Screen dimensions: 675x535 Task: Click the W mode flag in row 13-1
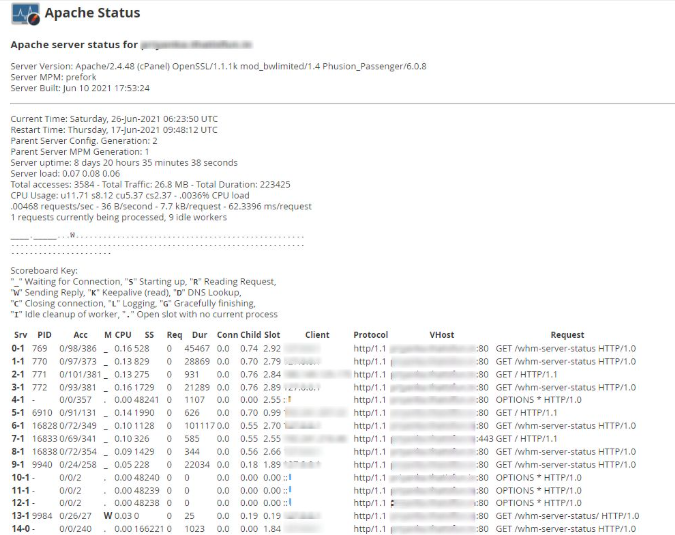coord(108,516)
